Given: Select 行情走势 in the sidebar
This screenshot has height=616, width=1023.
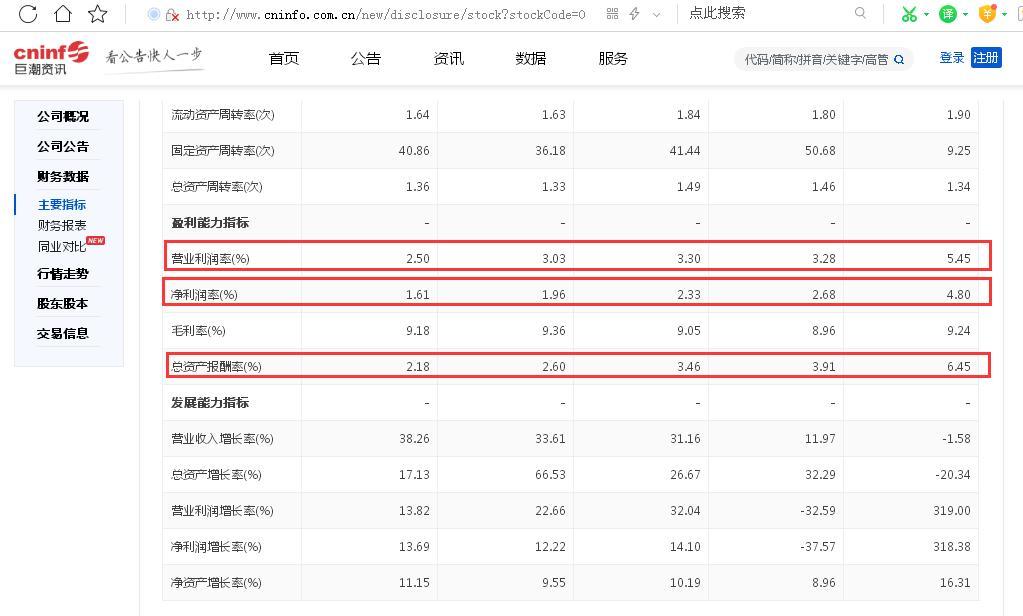Looking at the screenshot, I should click(63, 273).
